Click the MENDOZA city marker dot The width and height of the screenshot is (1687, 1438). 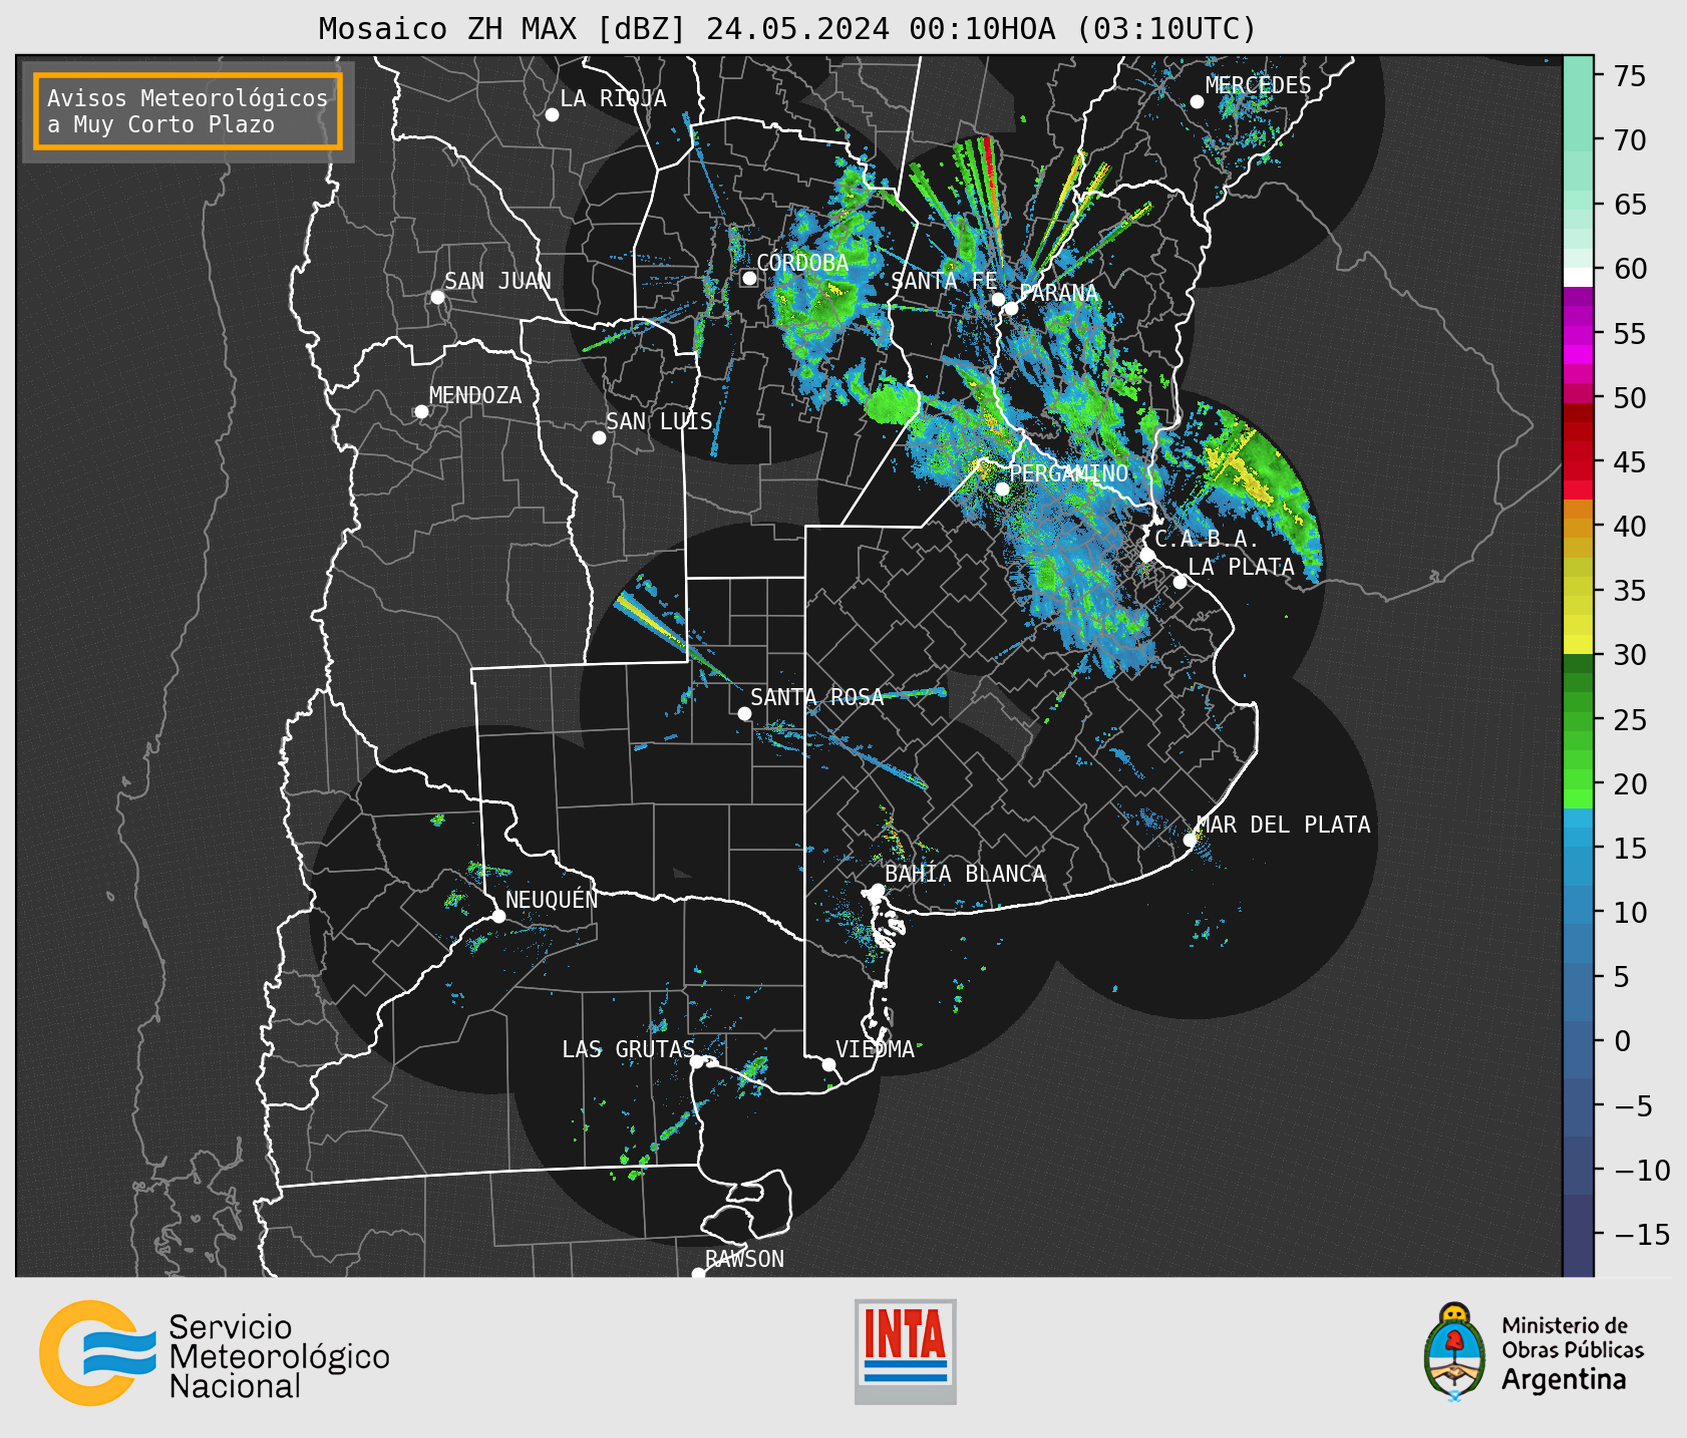click(x=421, y=412)
